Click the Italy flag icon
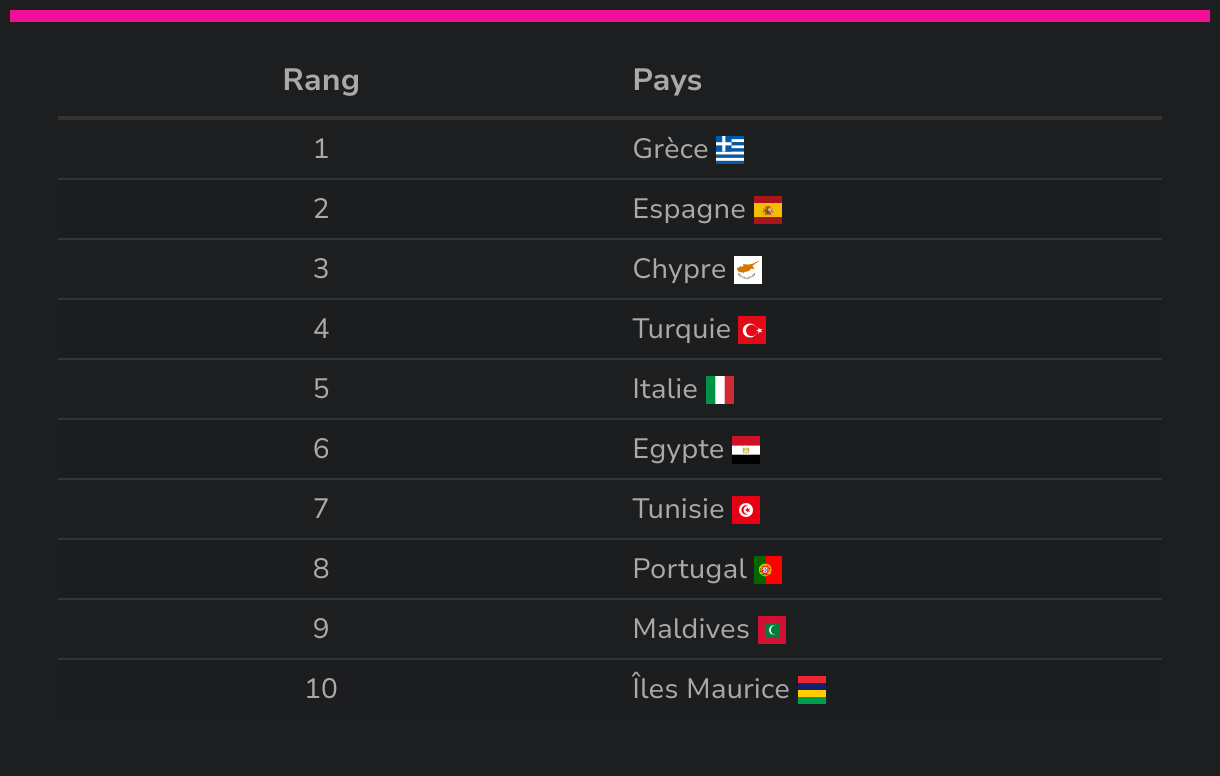 [x=720, y=390]
